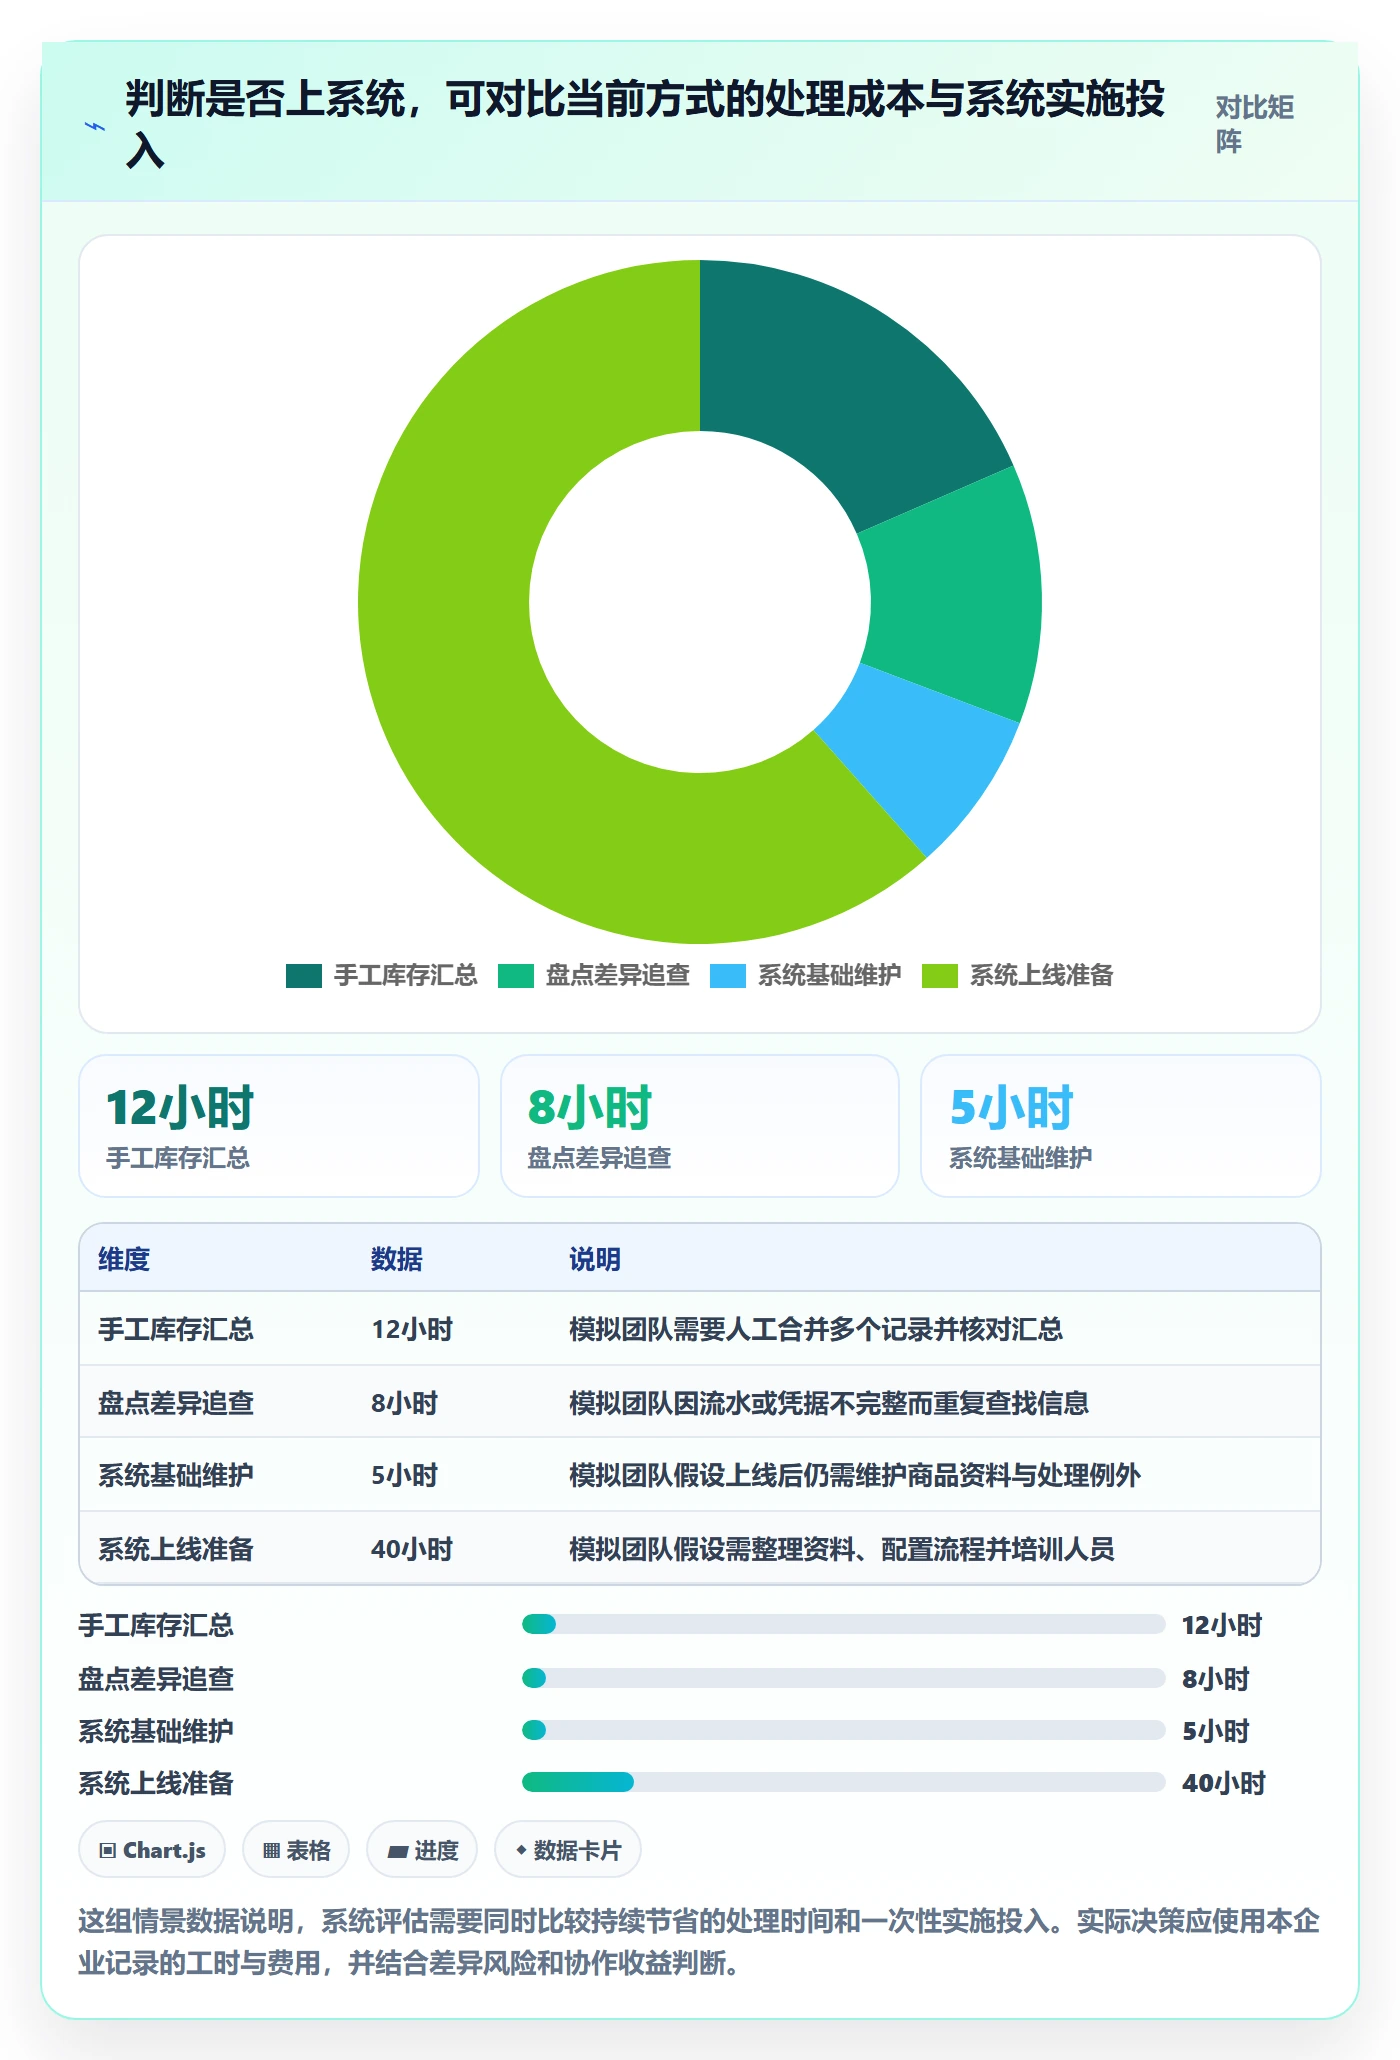Click description 模拟团队假设上线后仍需维护商品资料与处理例外
This screenshot has width=1400, height=2060.
[855, 1475]
